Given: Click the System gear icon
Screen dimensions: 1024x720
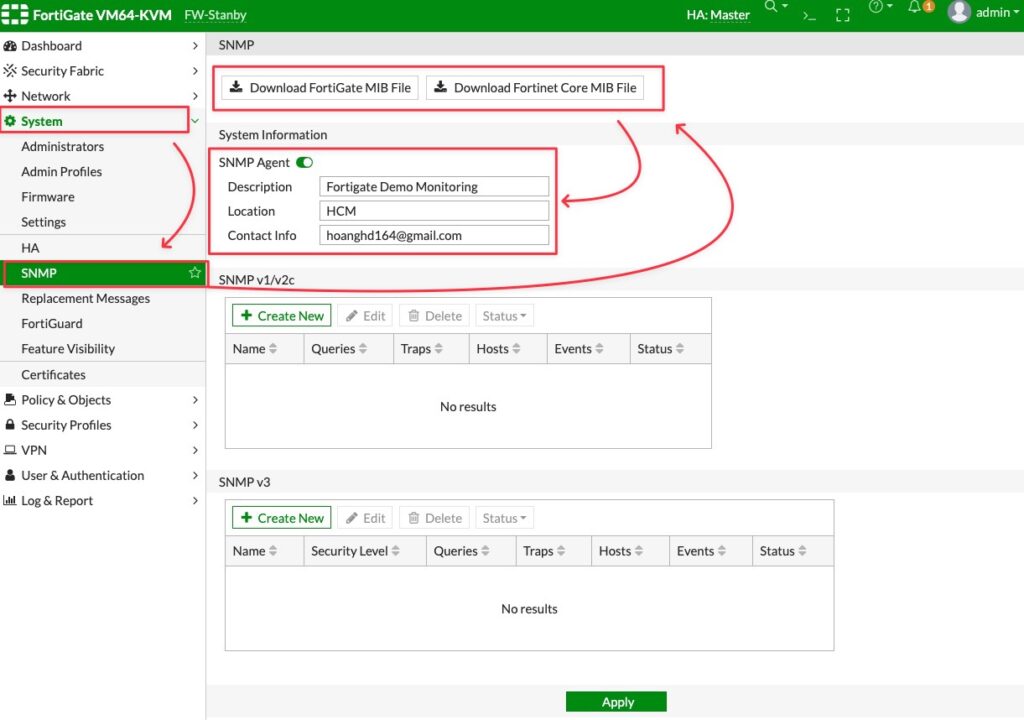Looking at the screenshot, I should tap(10, 121).
